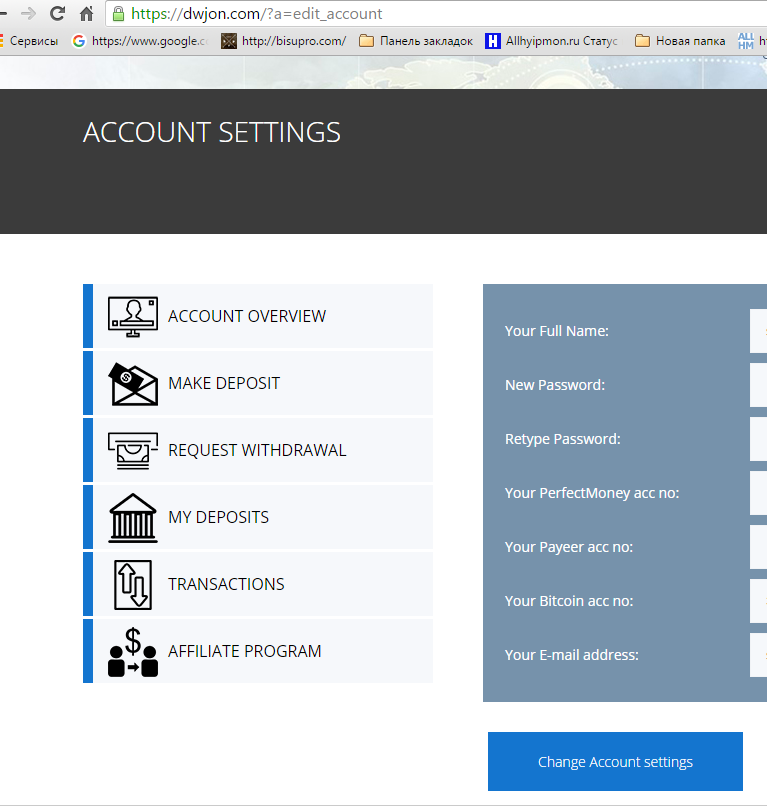Click the 'Retype Password:' label
Viewport: 767px width, 806px height.
563,439
